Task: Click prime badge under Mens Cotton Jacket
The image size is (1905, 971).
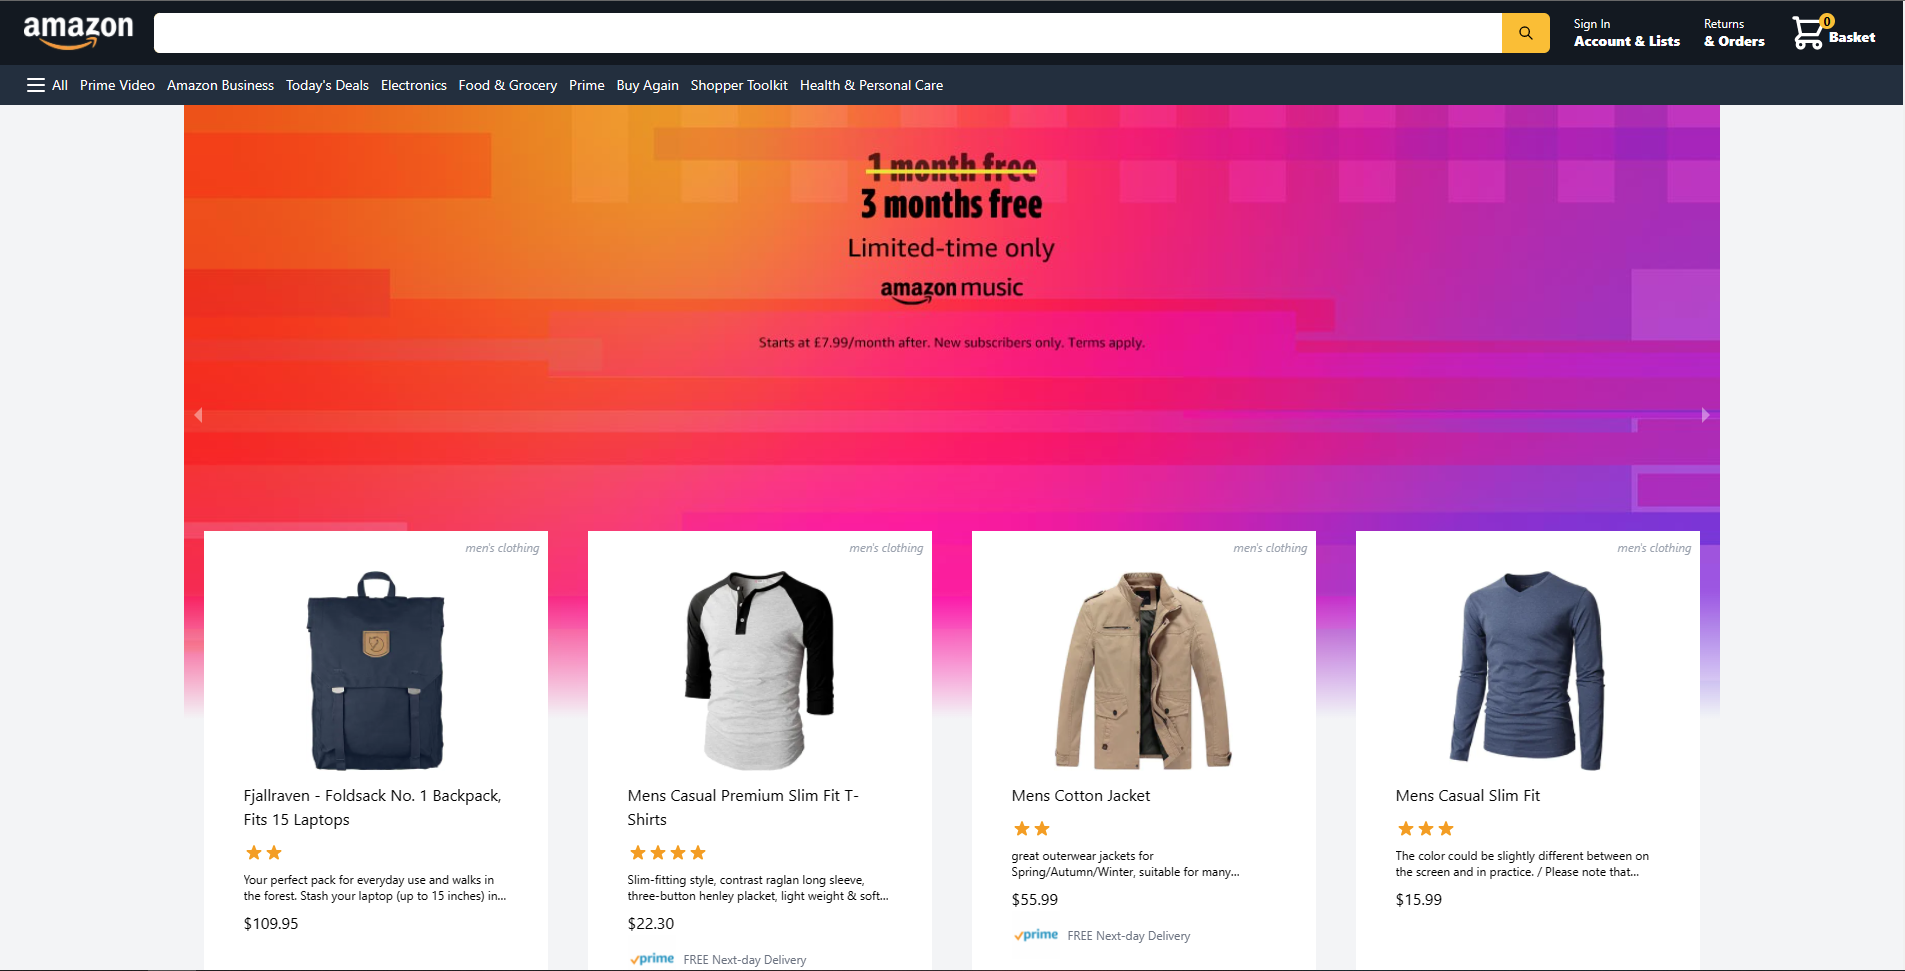Action: tap(1036, 935)
